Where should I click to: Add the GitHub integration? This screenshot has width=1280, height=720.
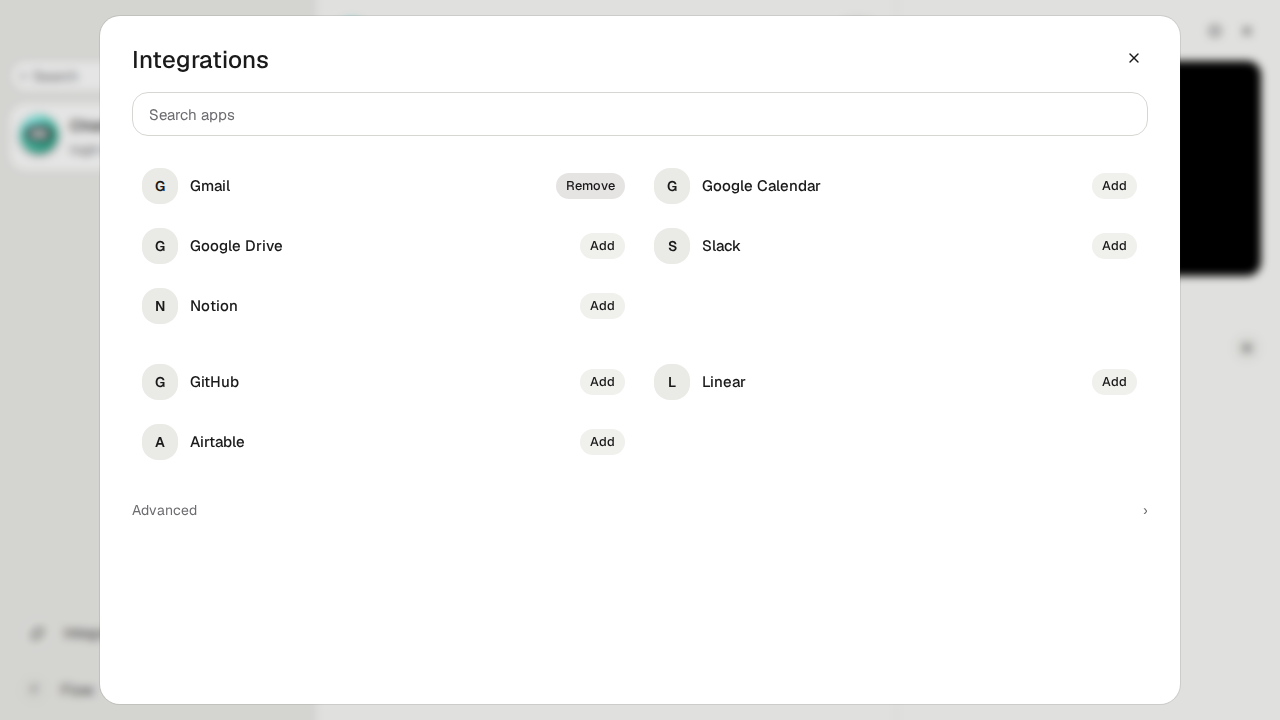(602, 382)
